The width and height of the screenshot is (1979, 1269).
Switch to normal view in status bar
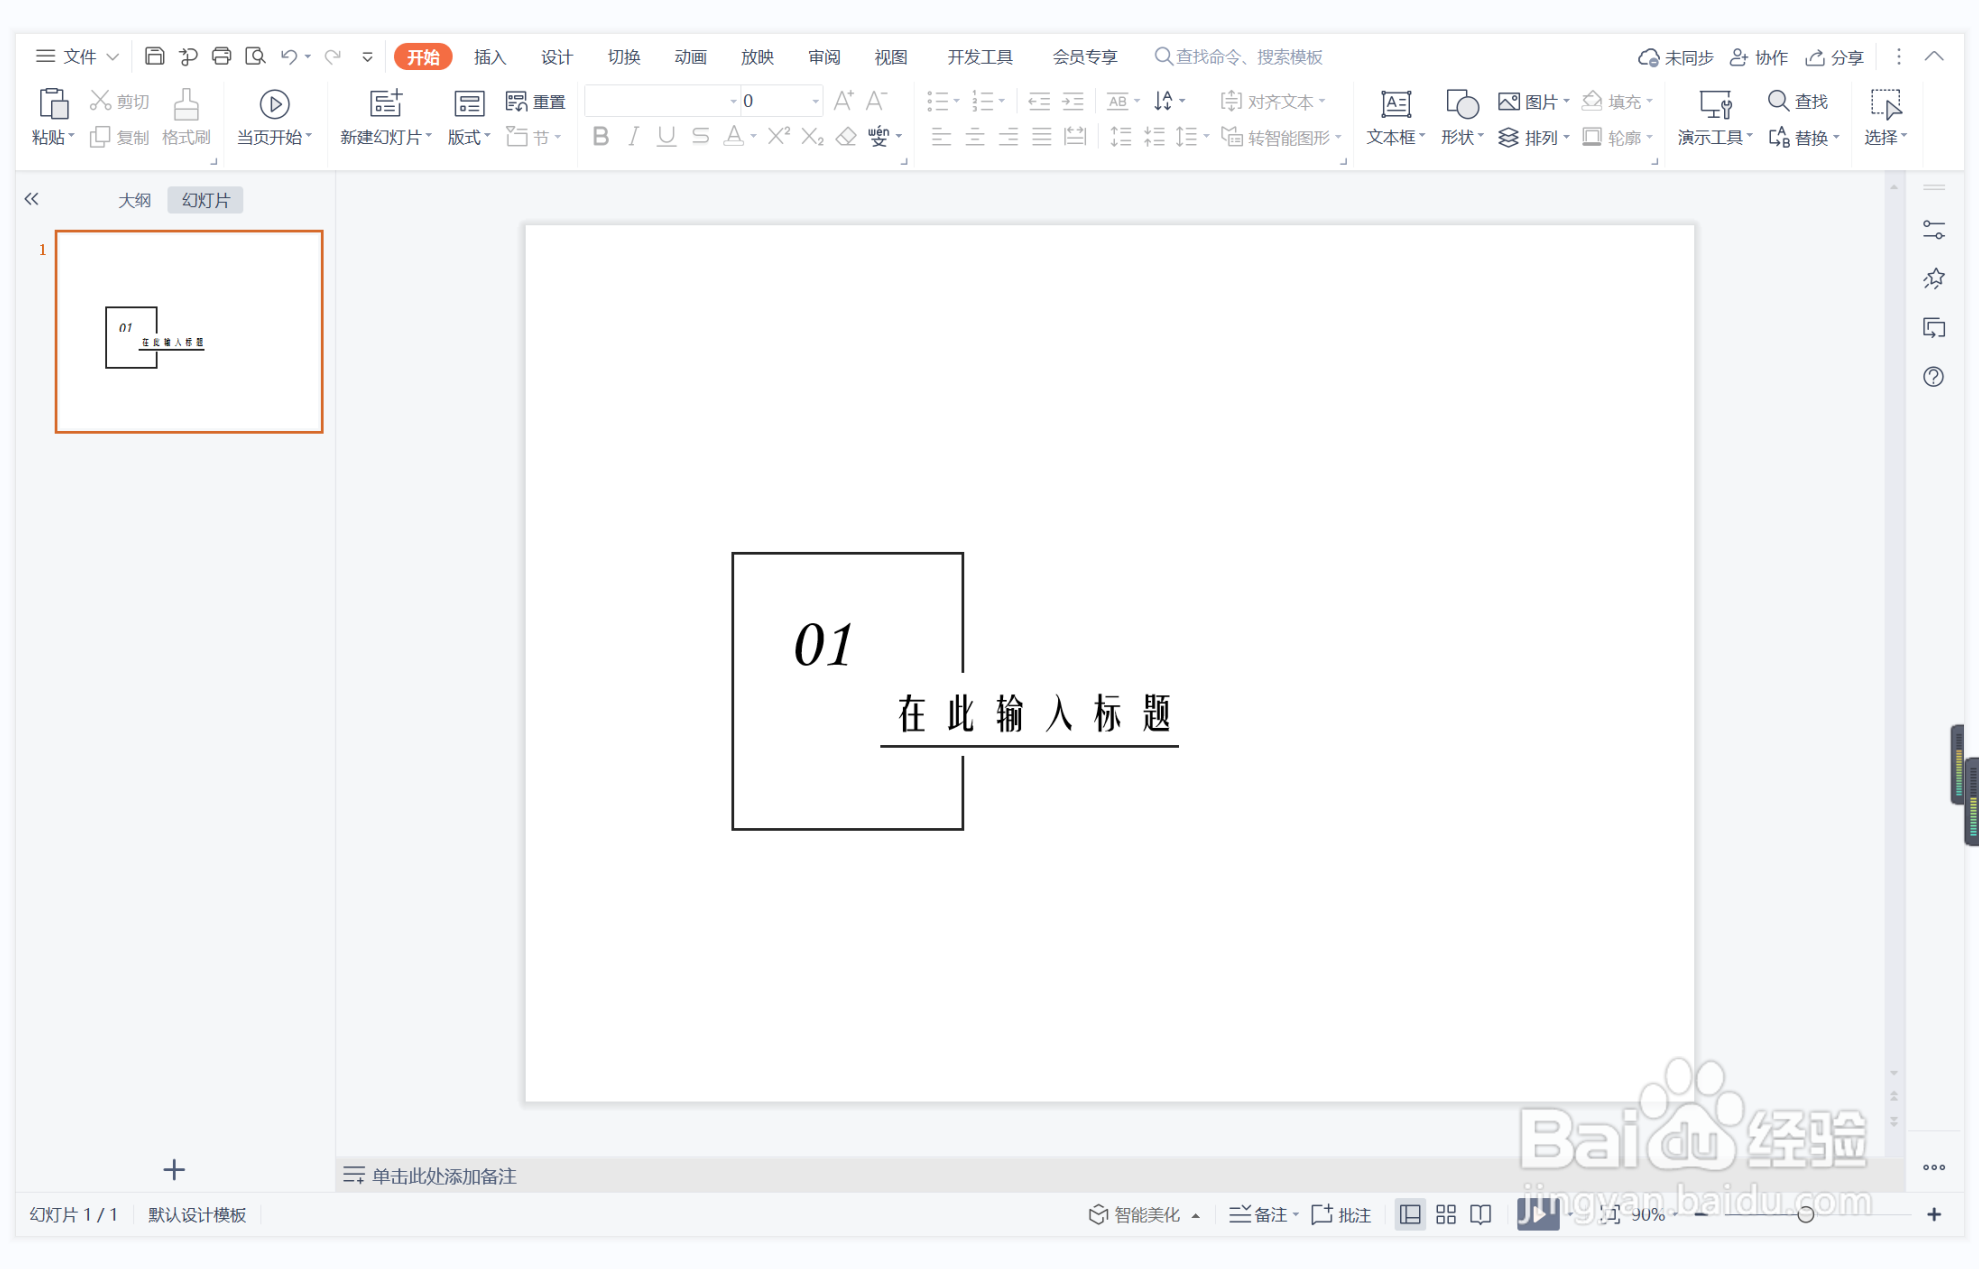coord(1410,1214)
